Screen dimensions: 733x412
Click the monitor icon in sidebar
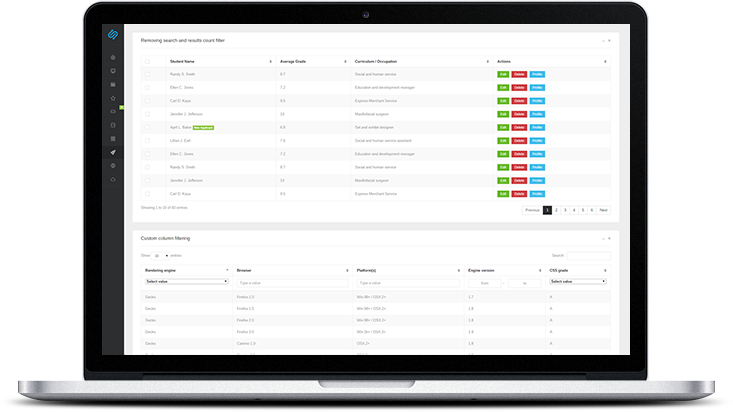(113, 71)
